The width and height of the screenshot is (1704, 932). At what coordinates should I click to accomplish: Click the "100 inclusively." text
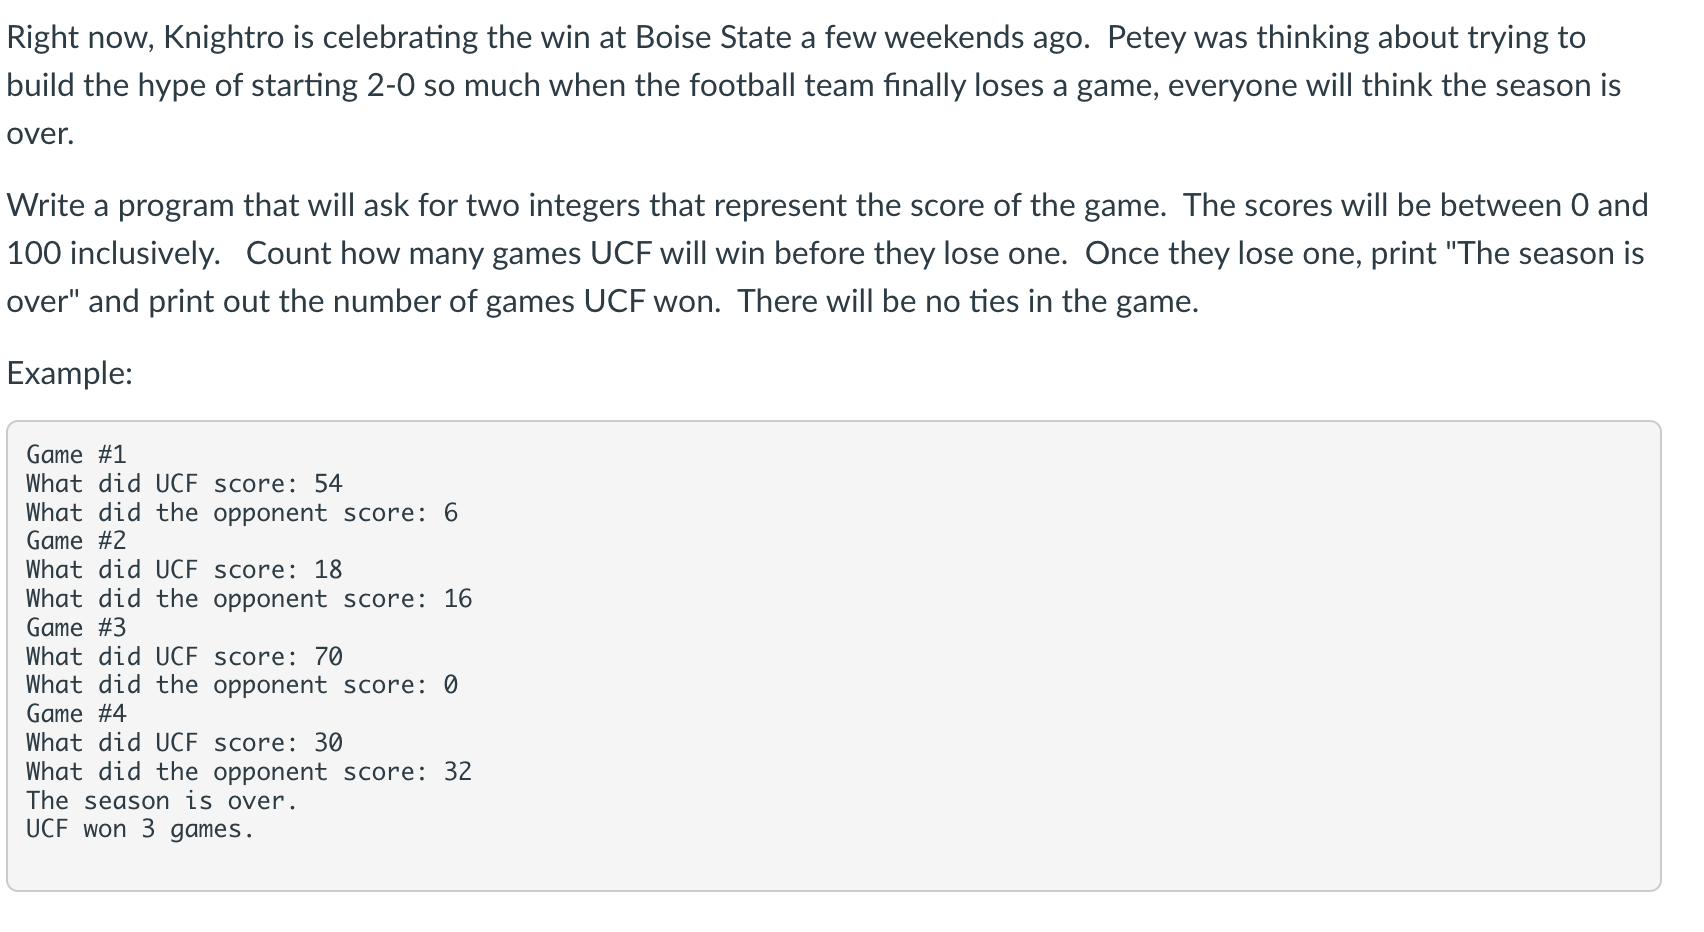[x=113, y=253]
